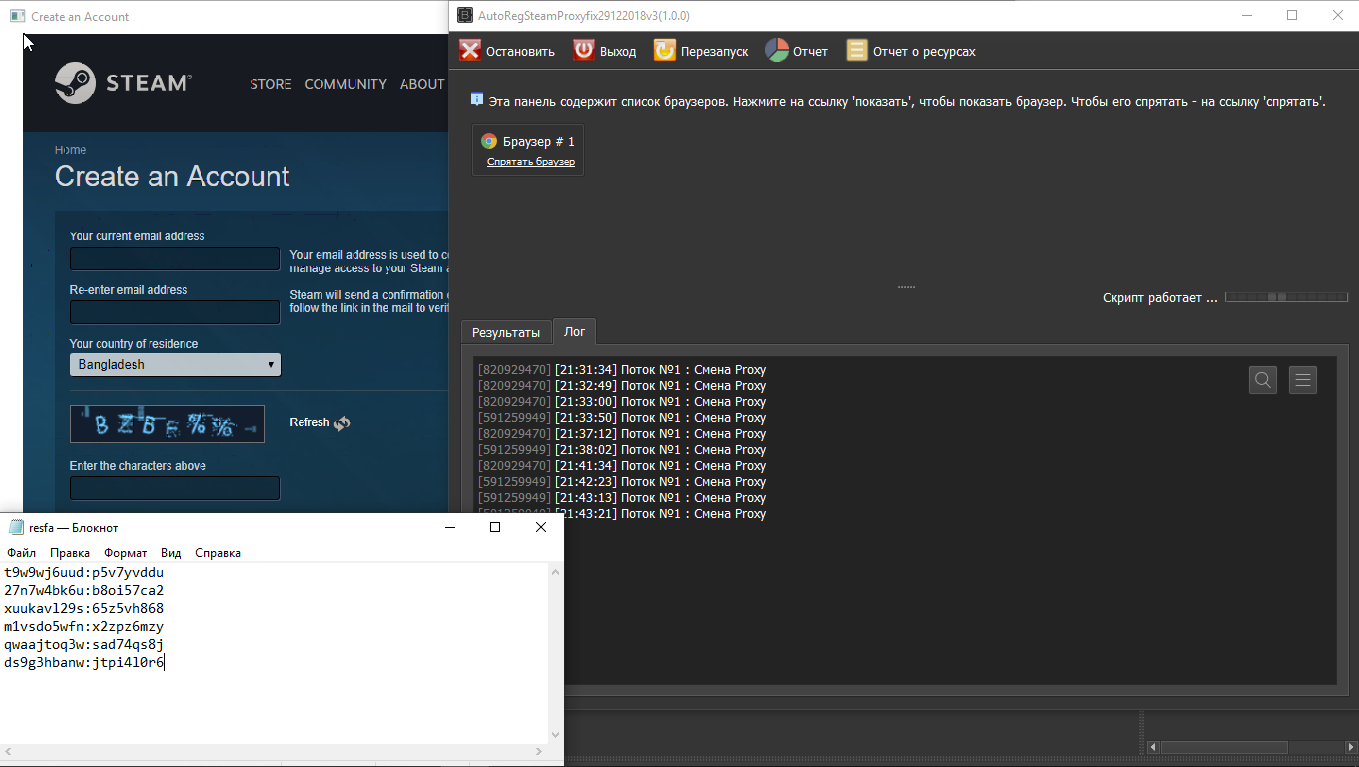This screenshot has width=1359, height=767.
Task: Click the AutoRegSteam app icon in title bar
Action: 465,15
